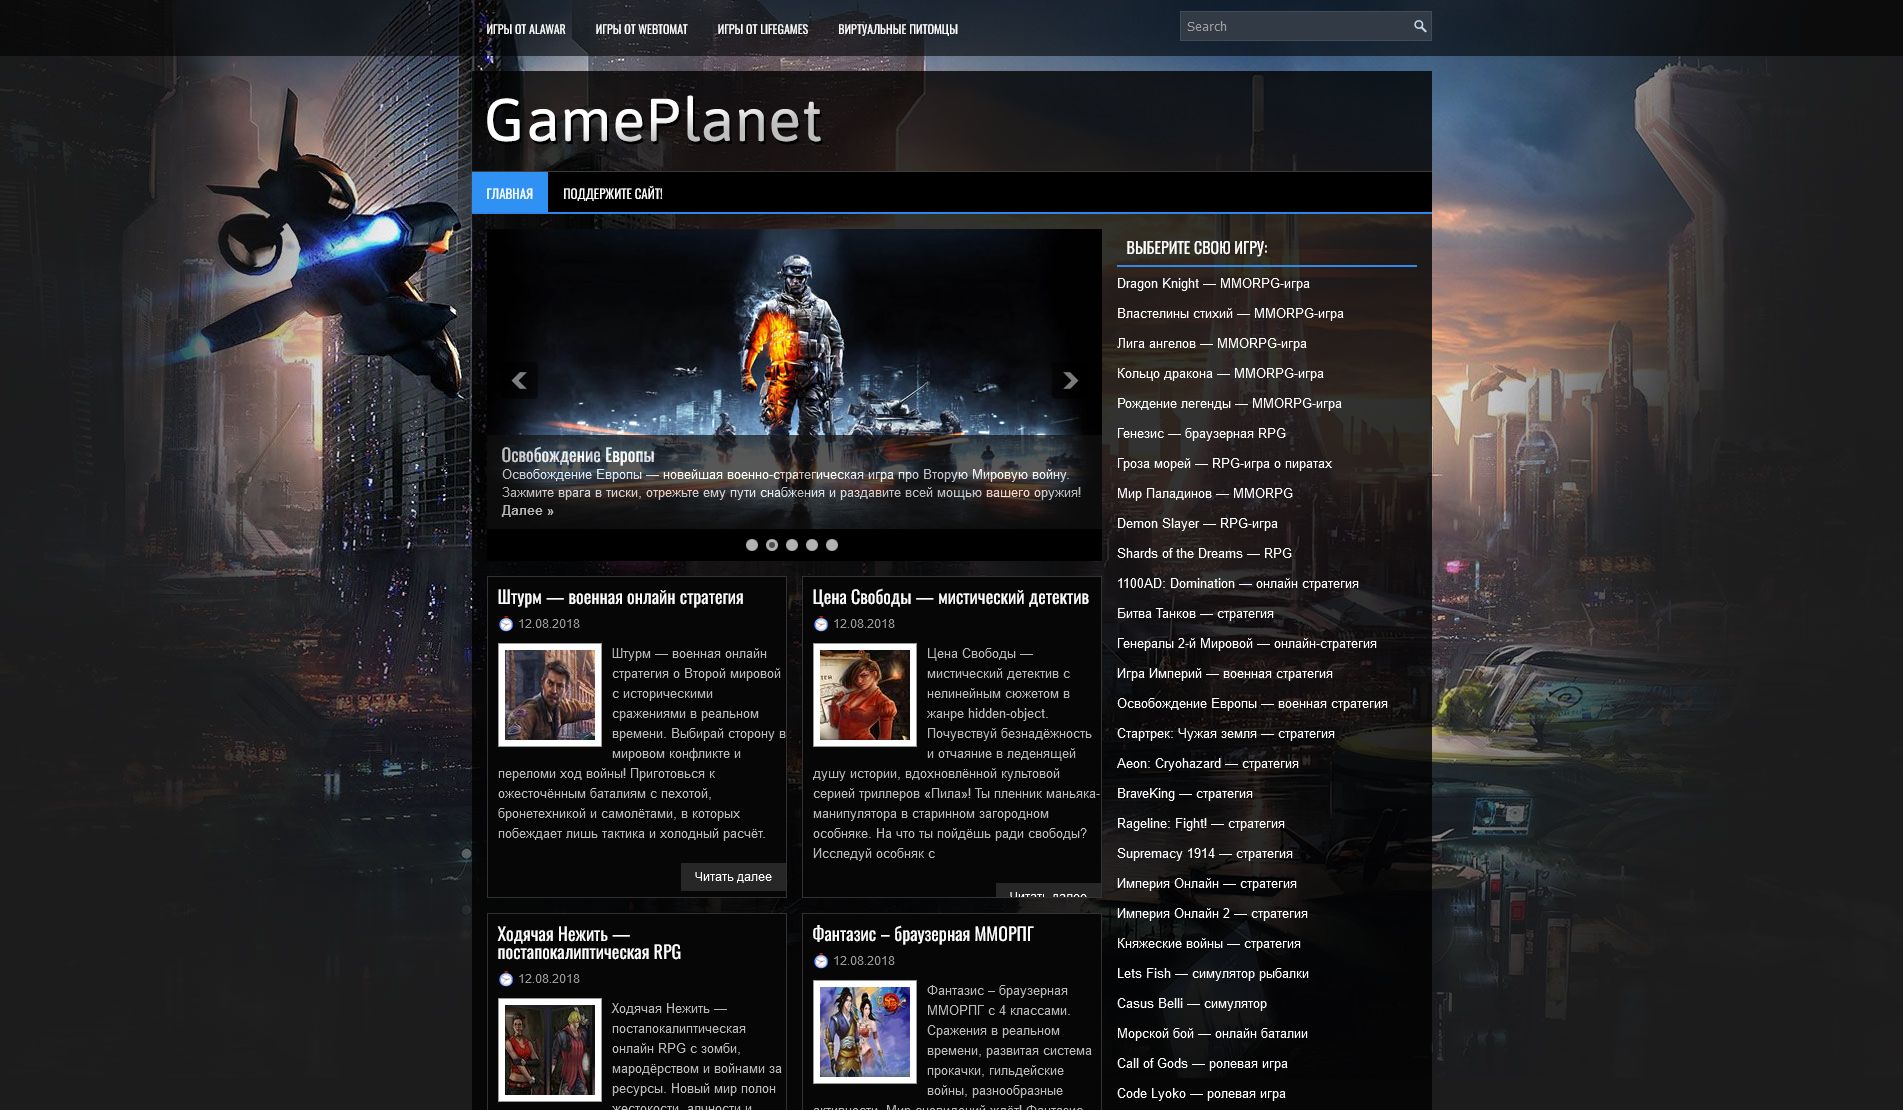Open Штурм — военная онлайн стратегия title
Image resolution: width=1903 pixels, height=1110 pixels.
point(620,597)
